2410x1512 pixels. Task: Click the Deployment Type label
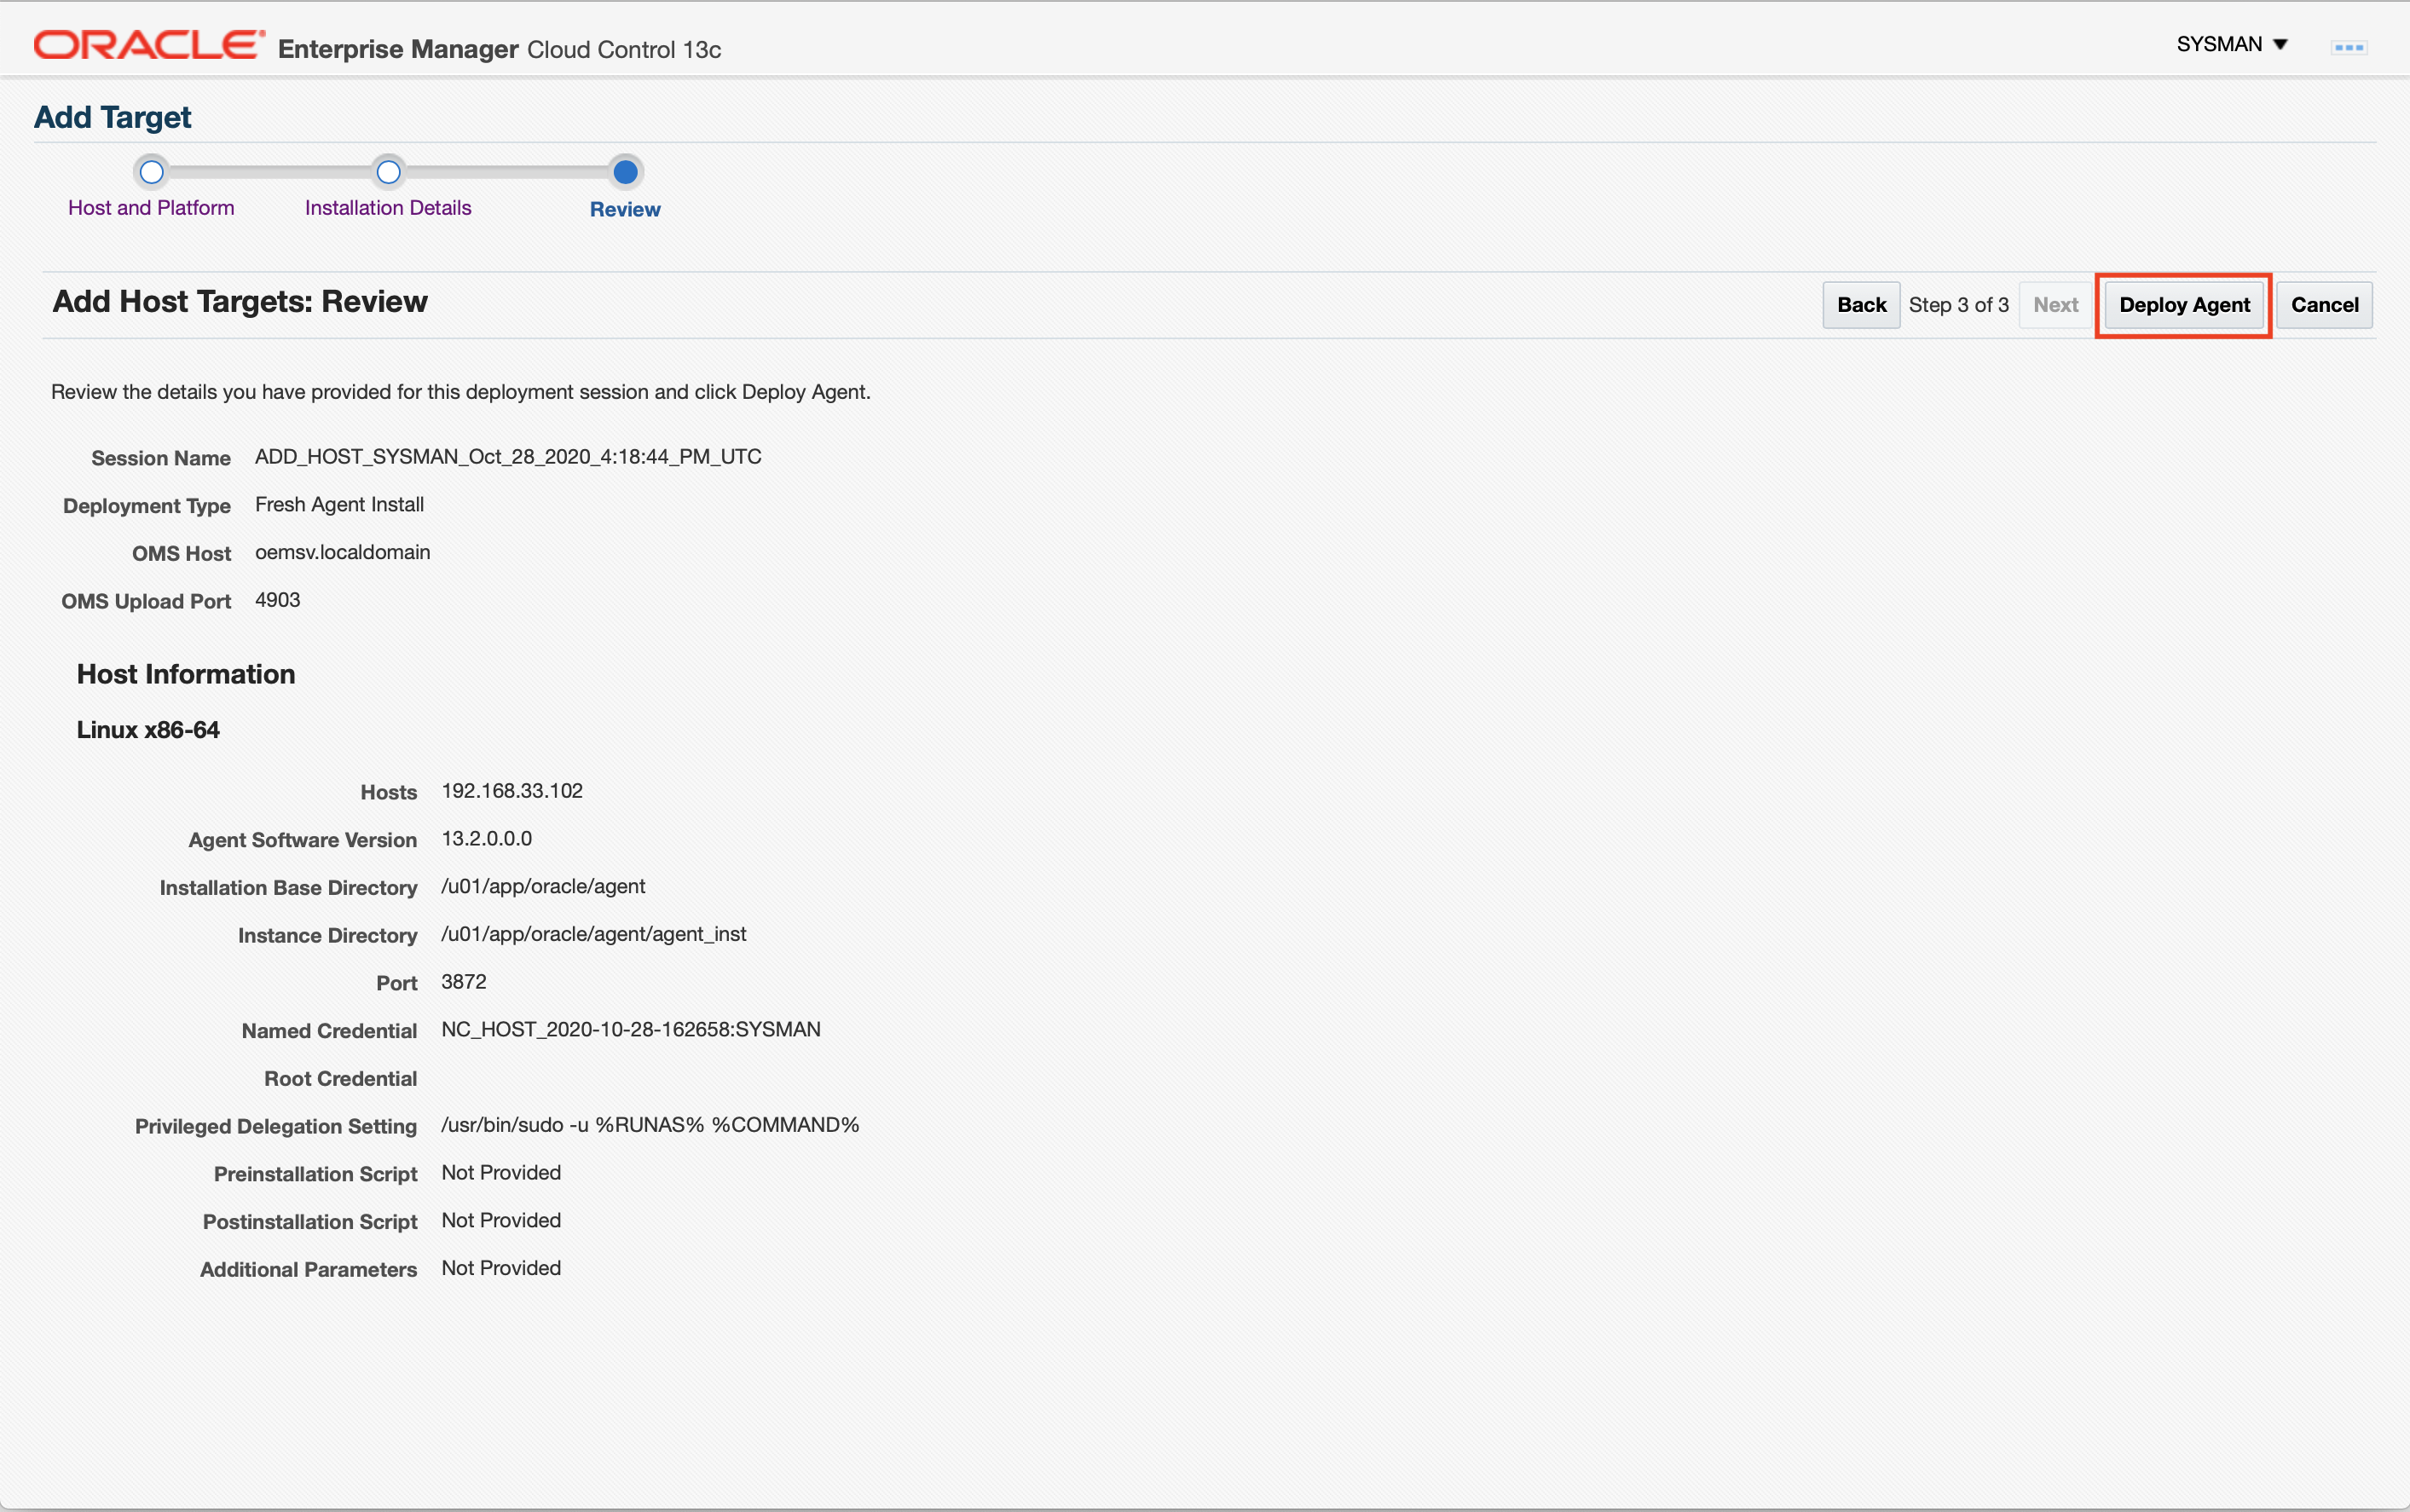147,506
